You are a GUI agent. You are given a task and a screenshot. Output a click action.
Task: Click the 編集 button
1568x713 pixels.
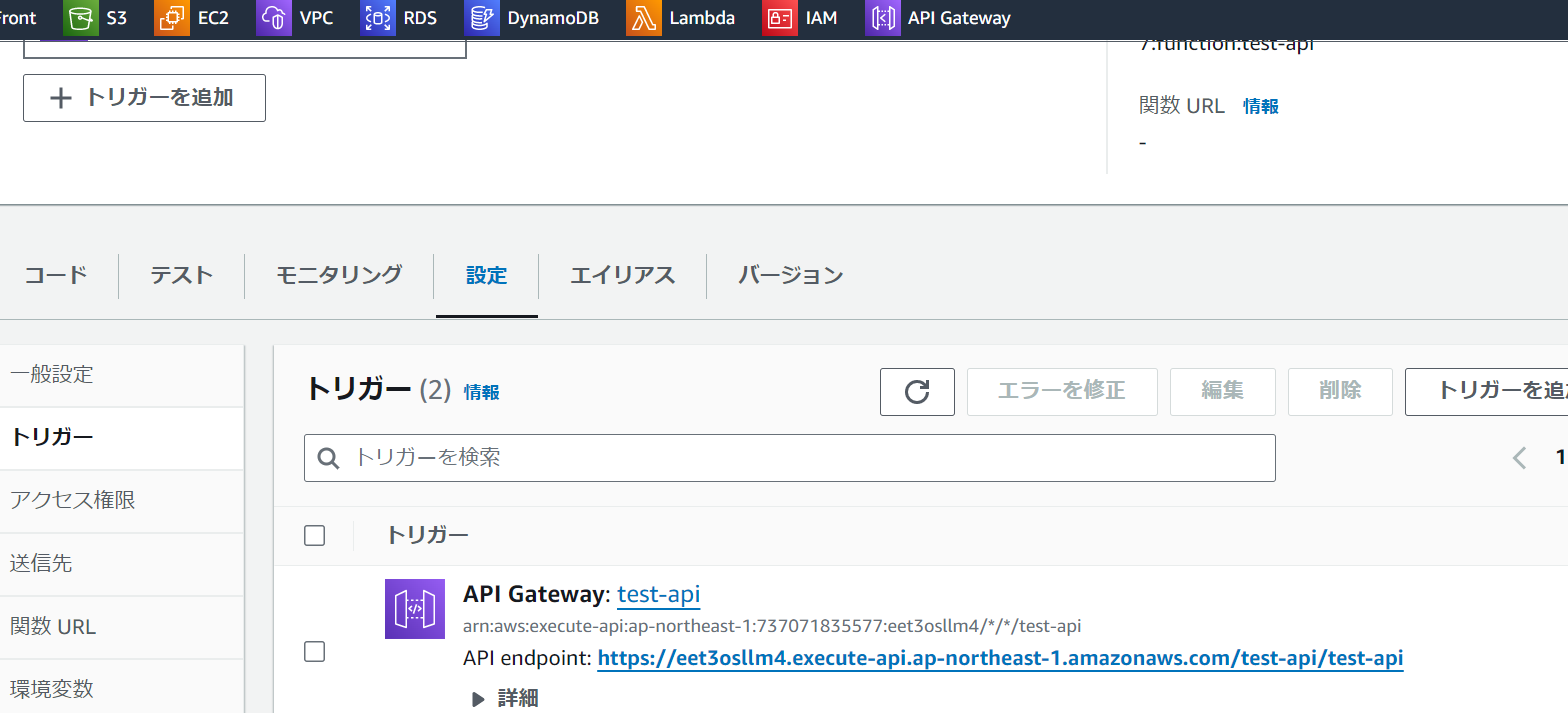[1223, 391]
